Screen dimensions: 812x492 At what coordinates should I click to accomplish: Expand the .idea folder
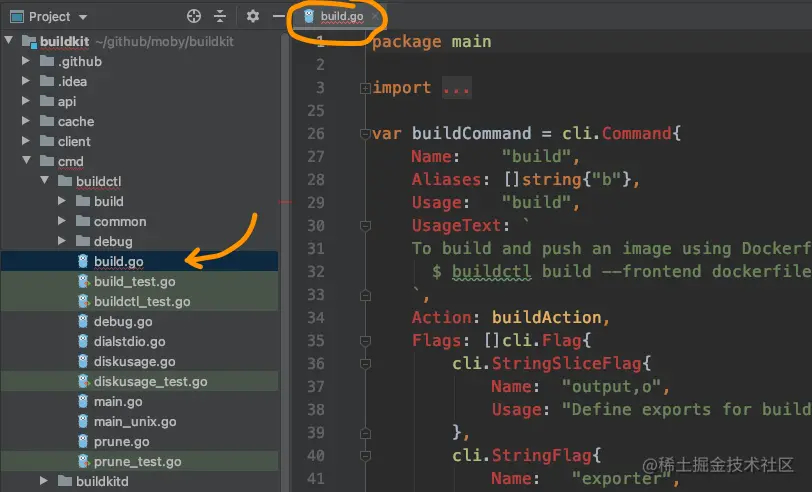[x=25, y=81]
